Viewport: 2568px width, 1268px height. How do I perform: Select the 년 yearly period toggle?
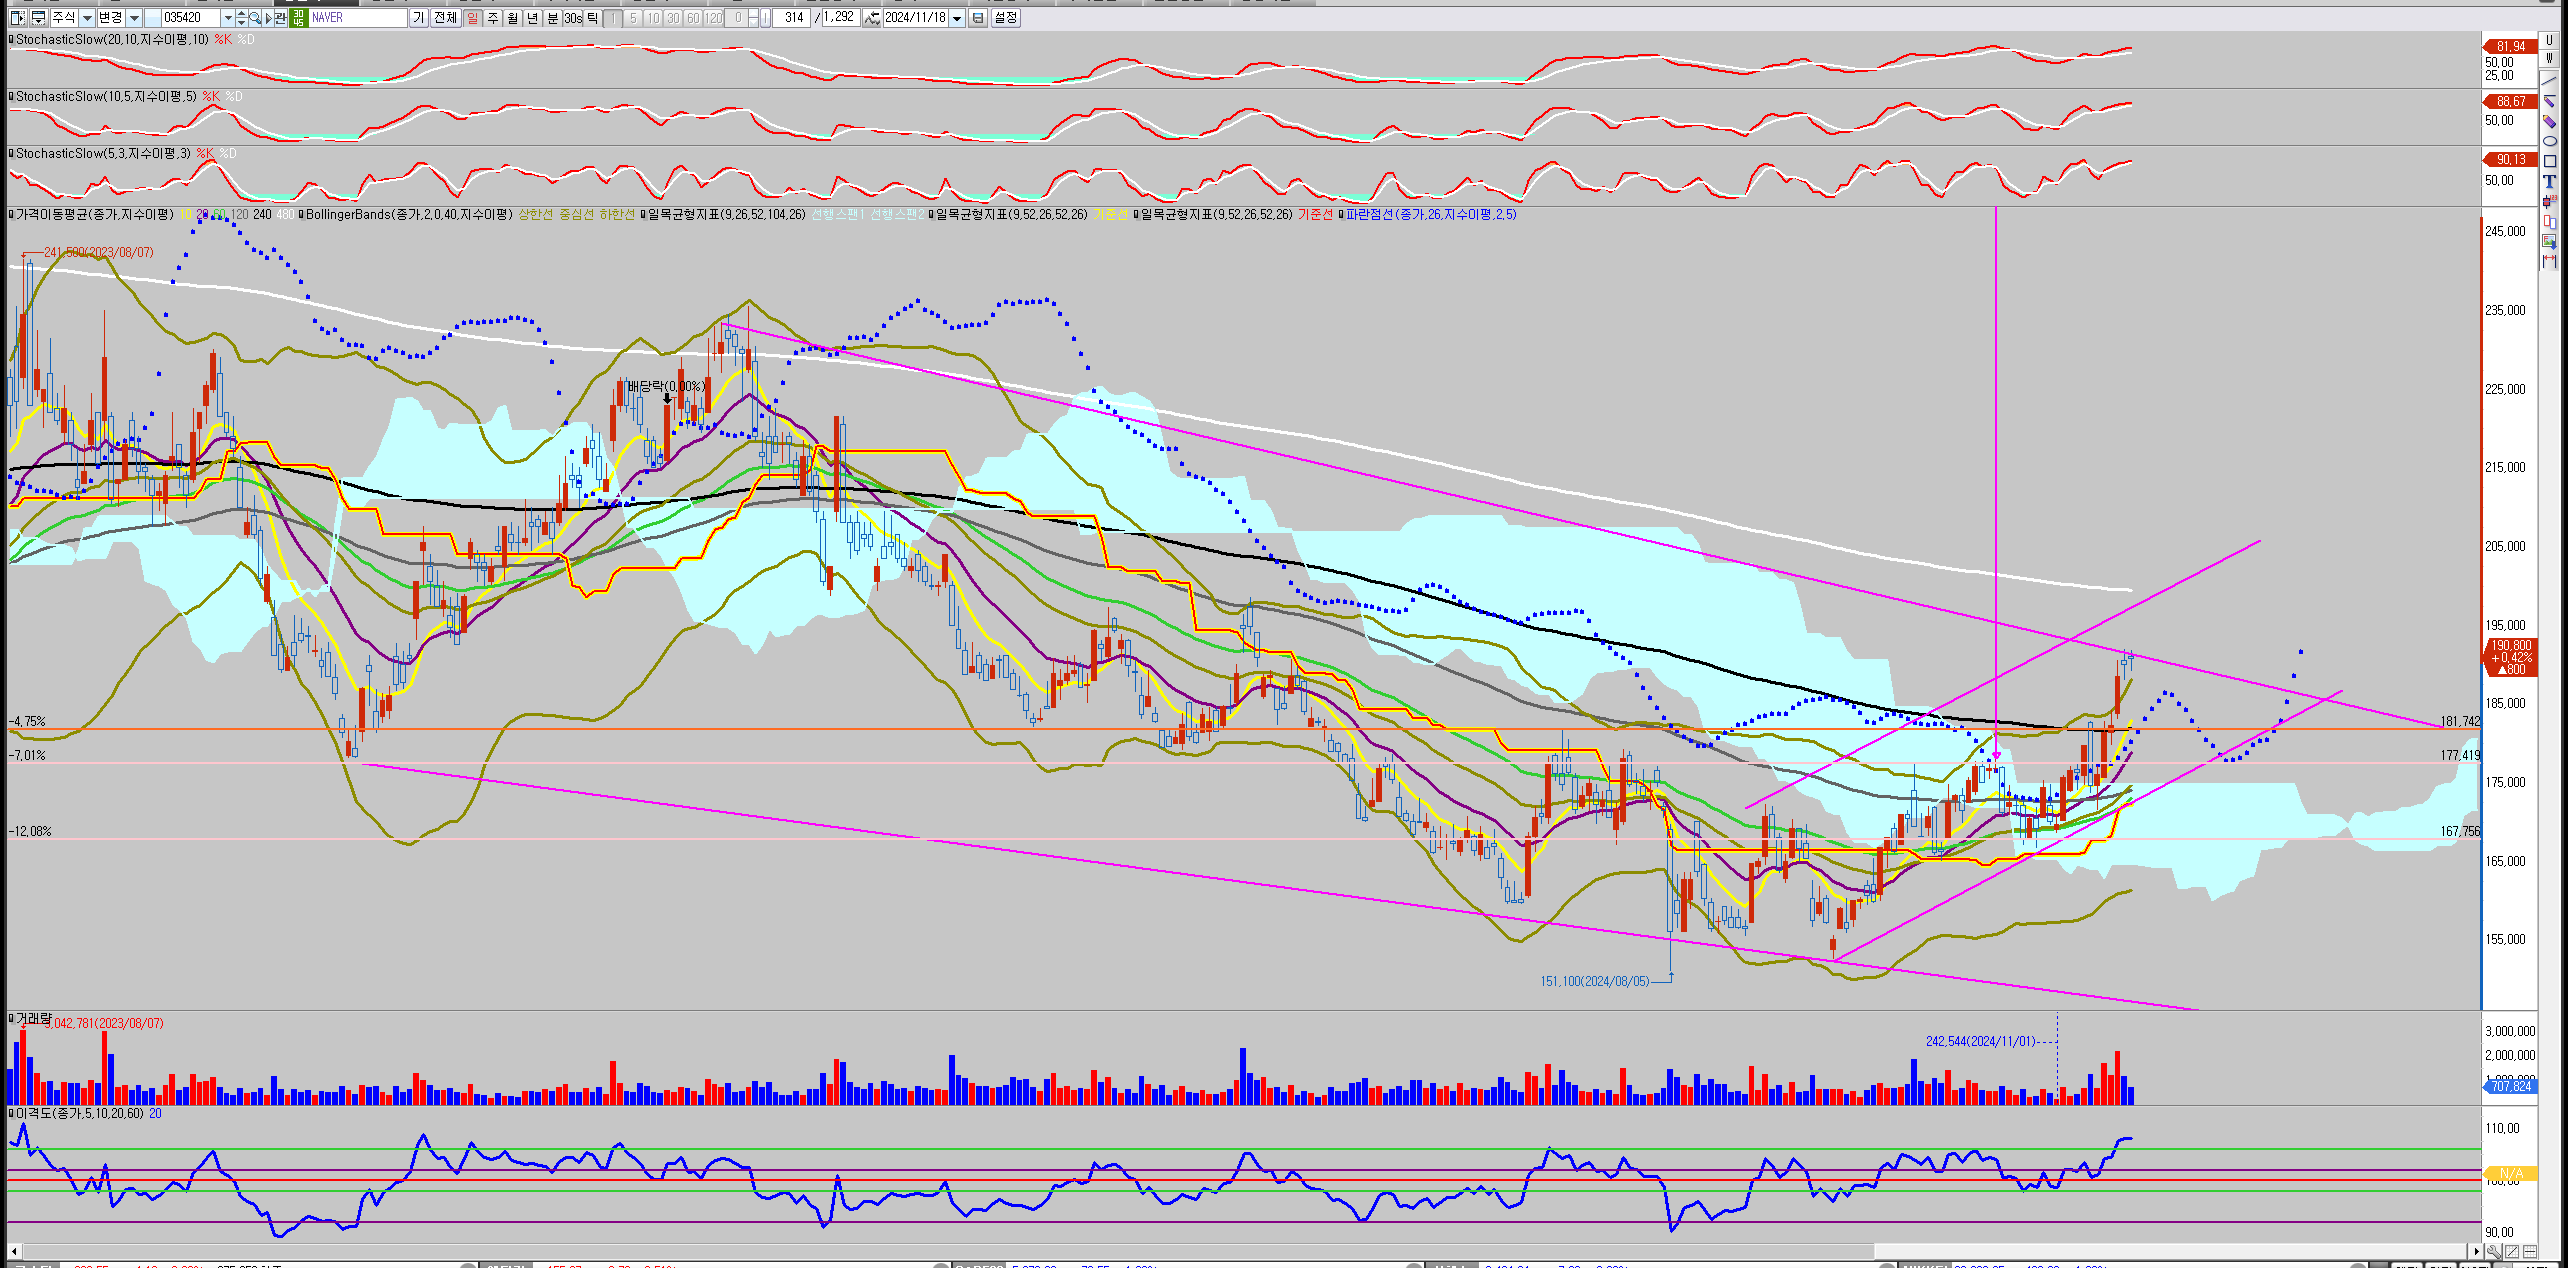(x=532, y=18)
